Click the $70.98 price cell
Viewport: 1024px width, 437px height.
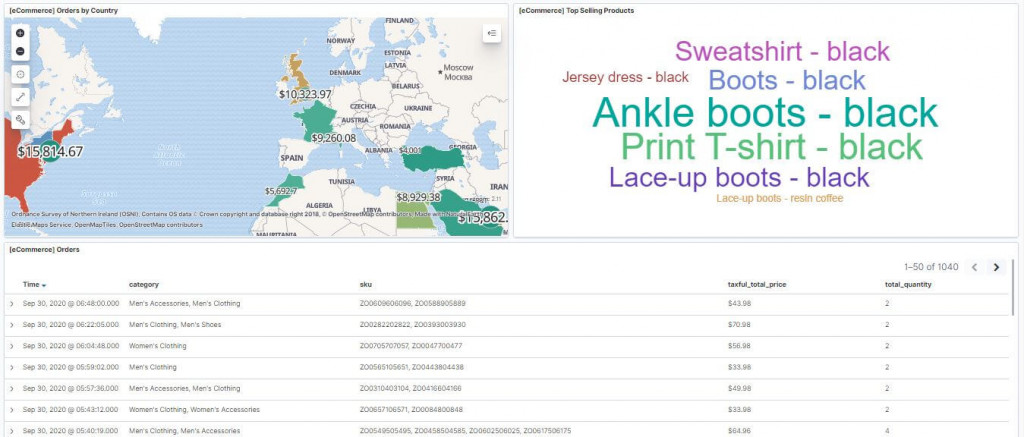pyautogui.click(x=739, y=325)
